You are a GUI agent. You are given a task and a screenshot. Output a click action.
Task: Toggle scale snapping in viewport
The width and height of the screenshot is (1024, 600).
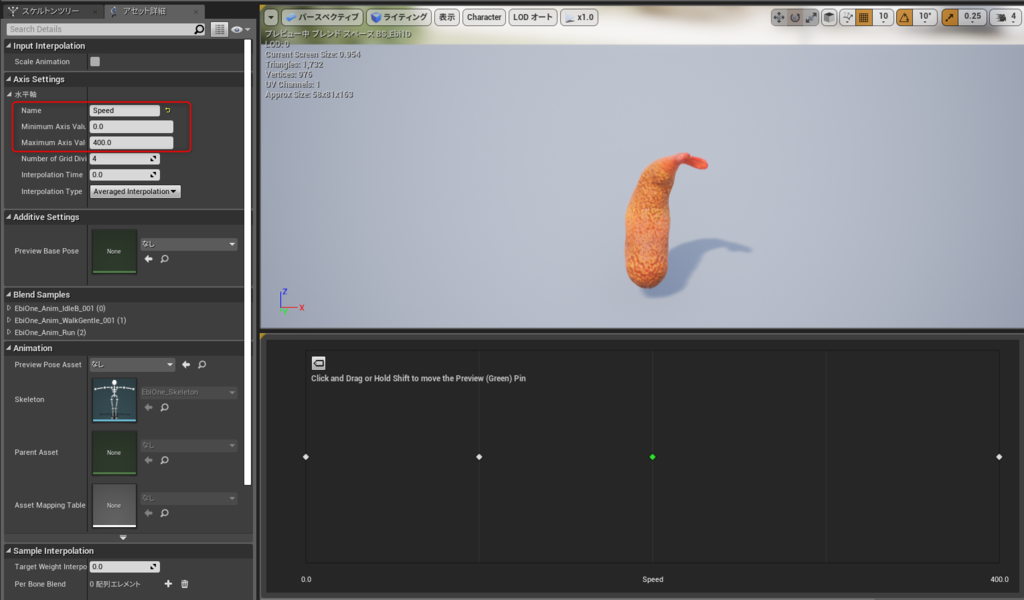pyautogui.click(x=950, y=18)
